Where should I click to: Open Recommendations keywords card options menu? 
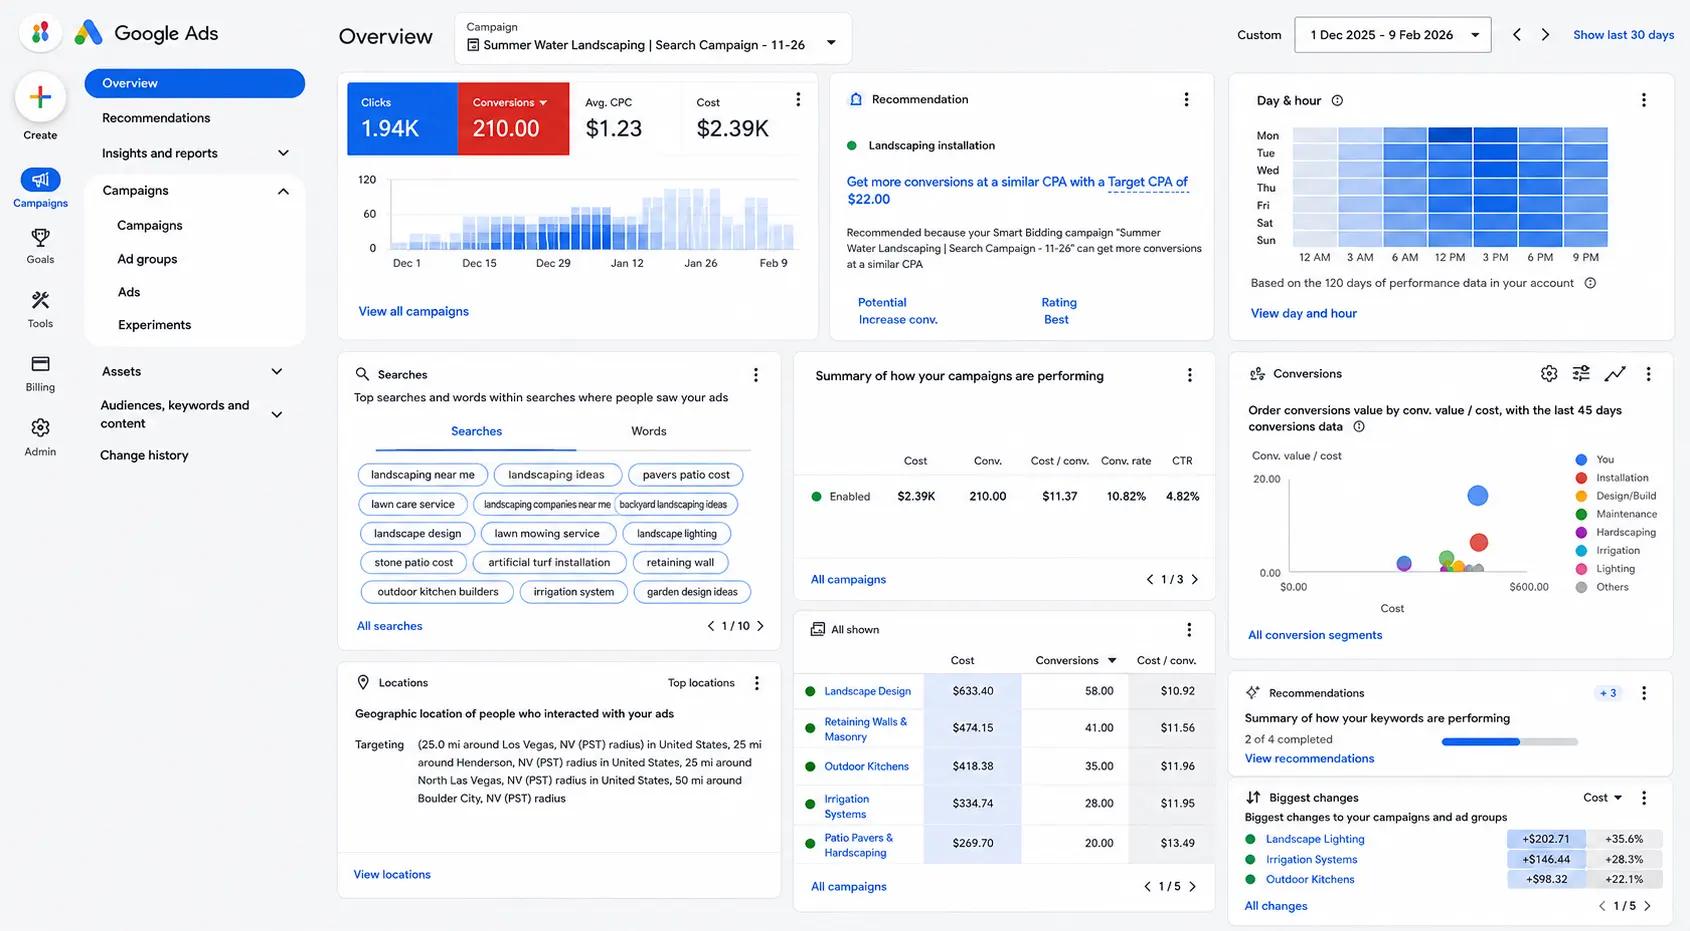[x=1643, y=693]
